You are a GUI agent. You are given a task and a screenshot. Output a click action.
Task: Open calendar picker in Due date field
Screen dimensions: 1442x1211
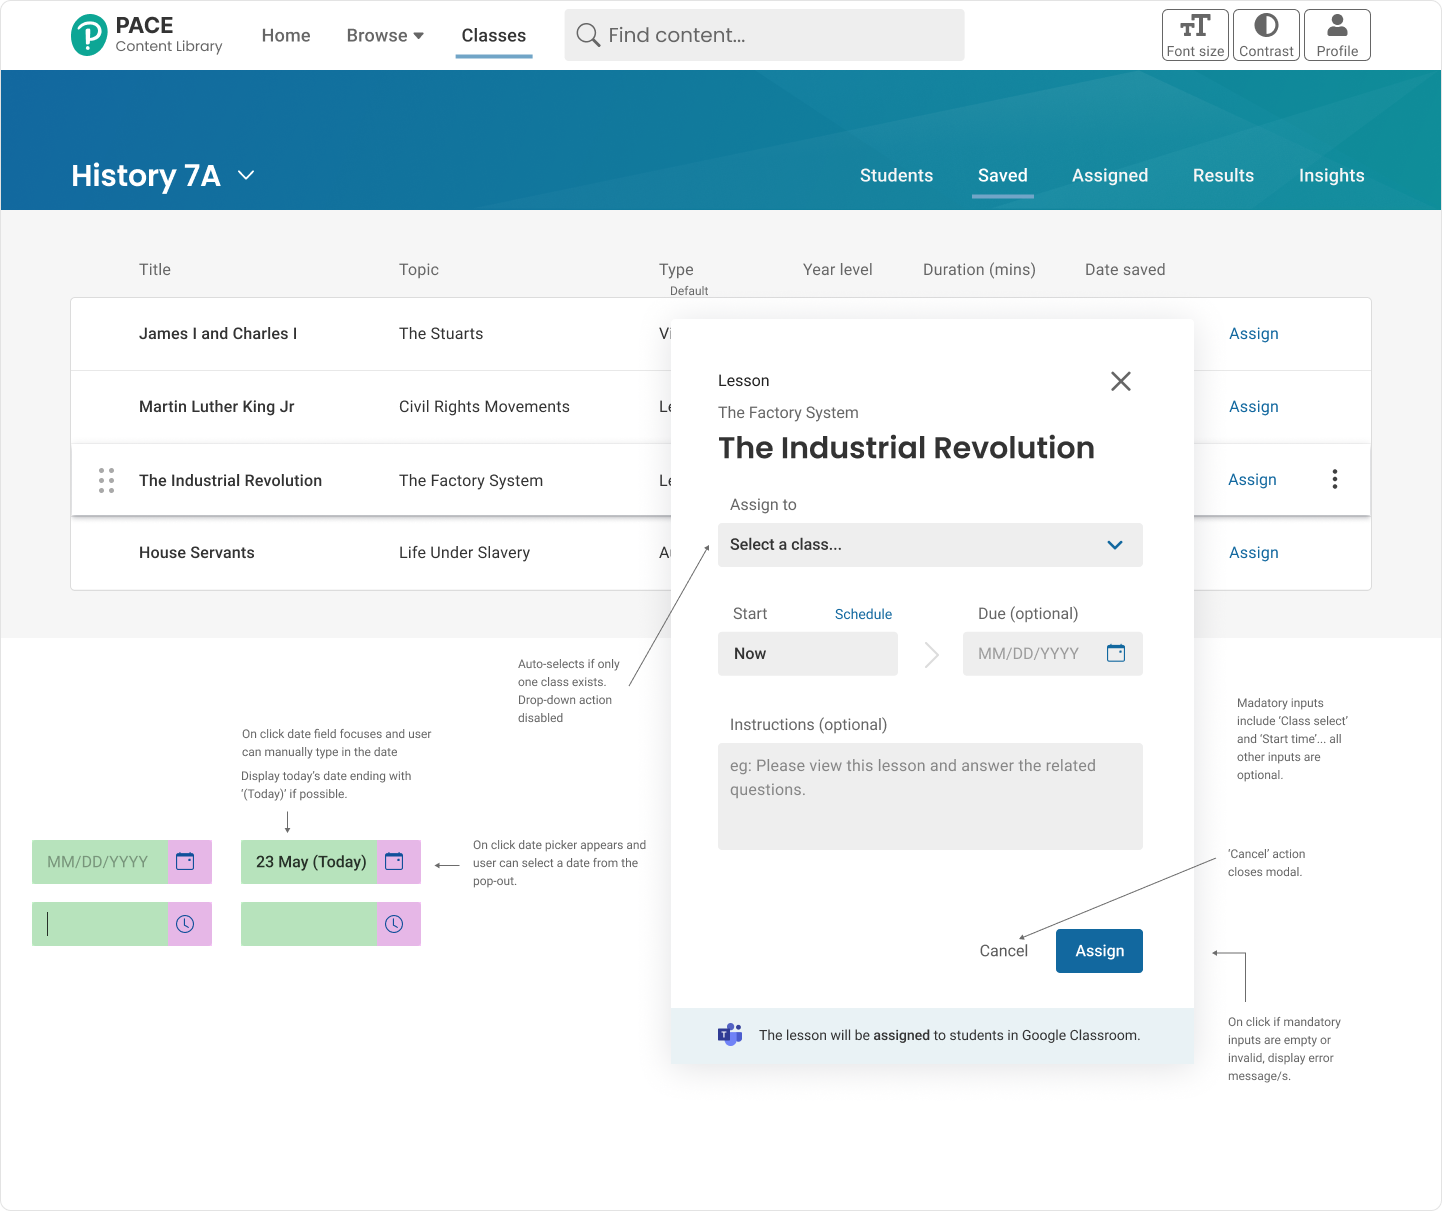[x=1116, y=653]
